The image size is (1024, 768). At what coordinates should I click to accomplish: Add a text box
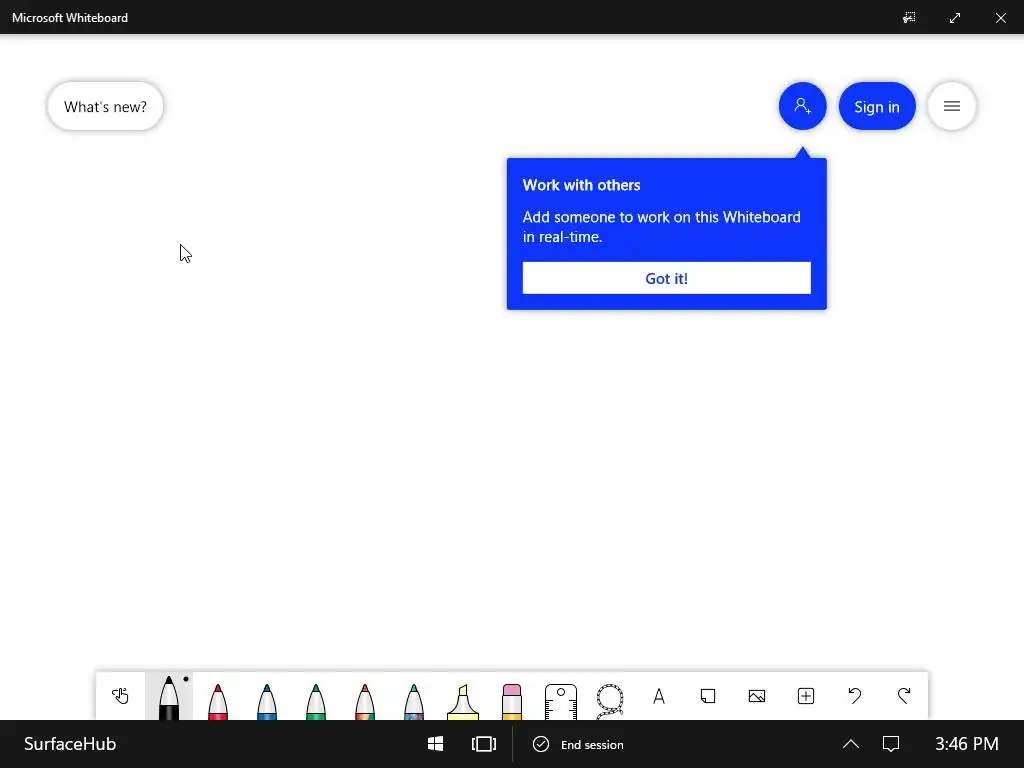tap(659, 696)
